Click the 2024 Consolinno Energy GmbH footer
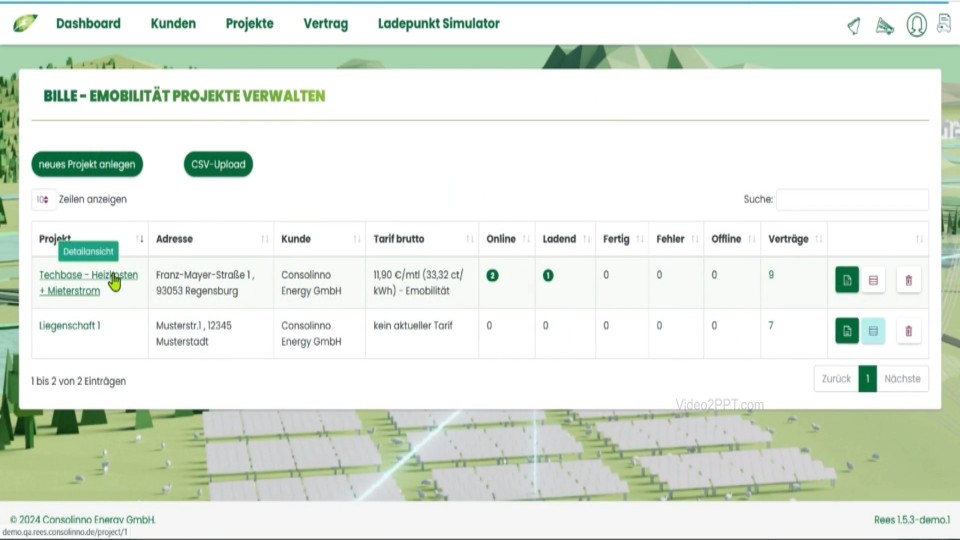This screenshot has width=960, height=540. (x=83, y=520)
